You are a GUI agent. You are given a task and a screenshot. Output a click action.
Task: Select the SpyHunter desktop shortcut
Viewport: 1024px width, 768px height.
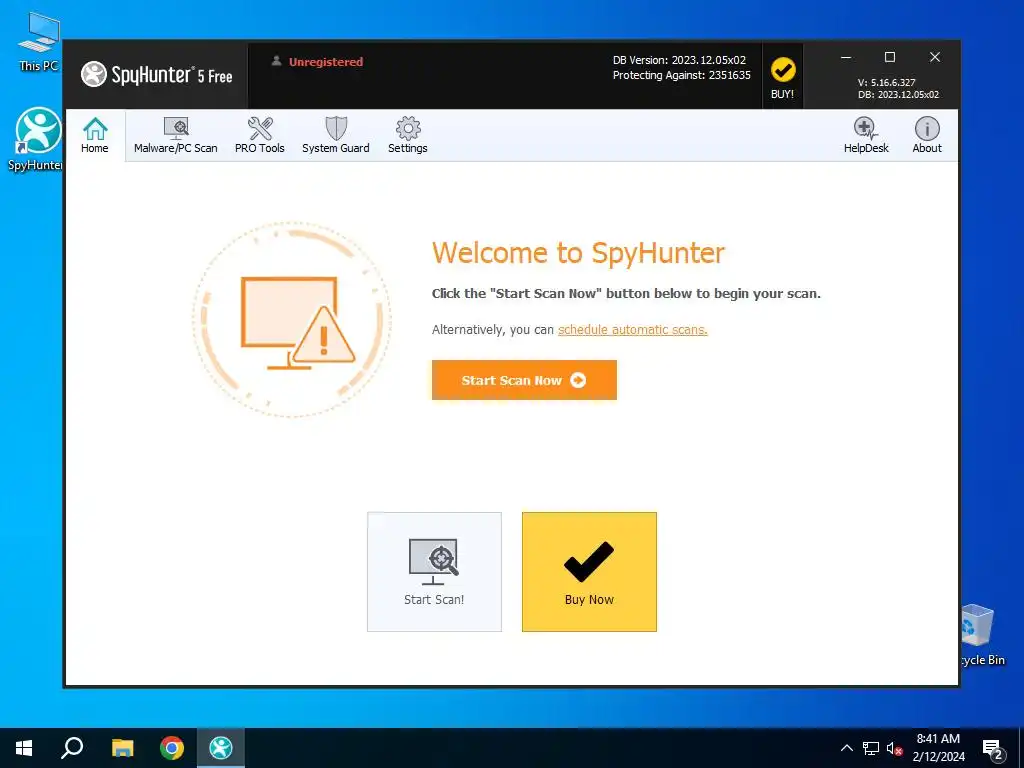tap(37, 140)
